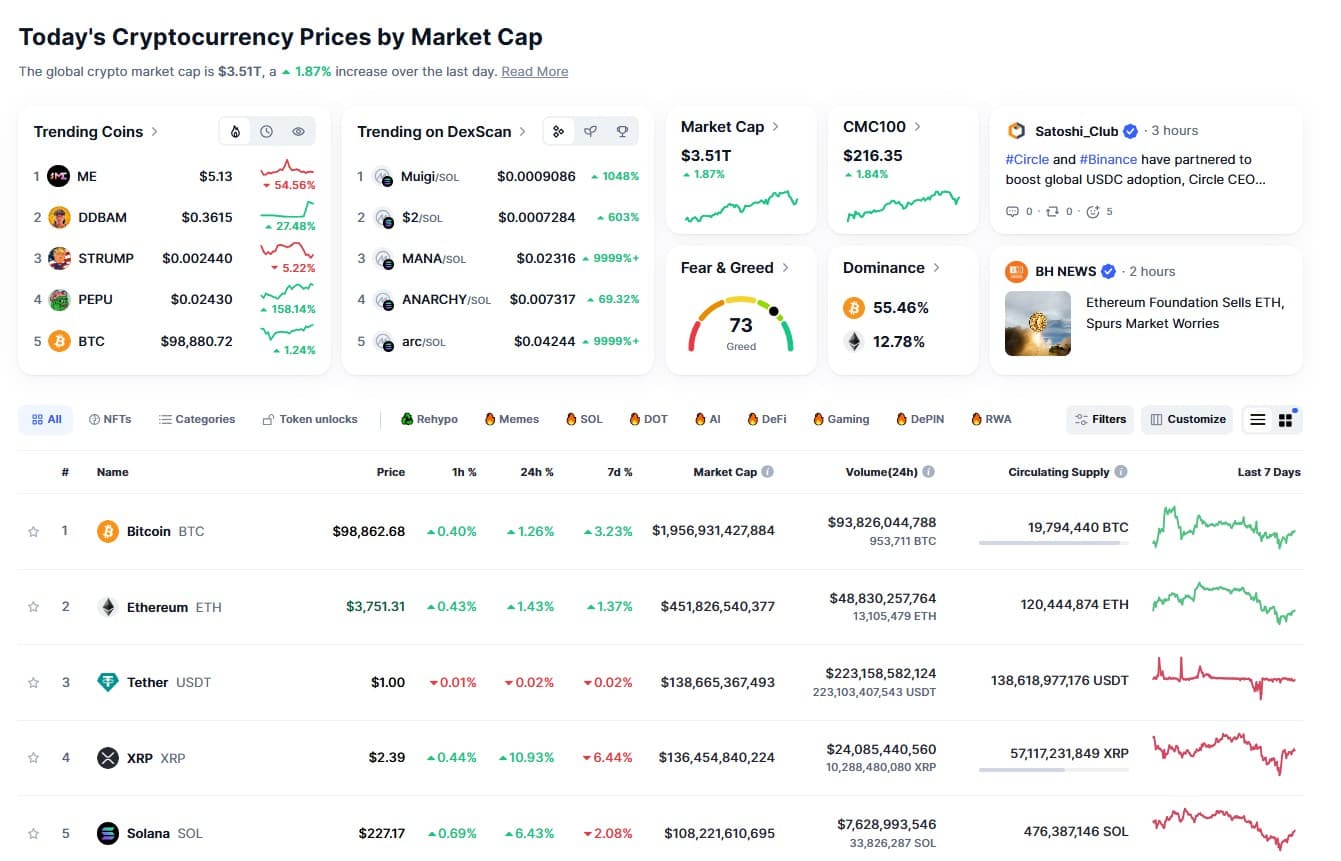Switch to list view layout icon

pos(1258,420)
